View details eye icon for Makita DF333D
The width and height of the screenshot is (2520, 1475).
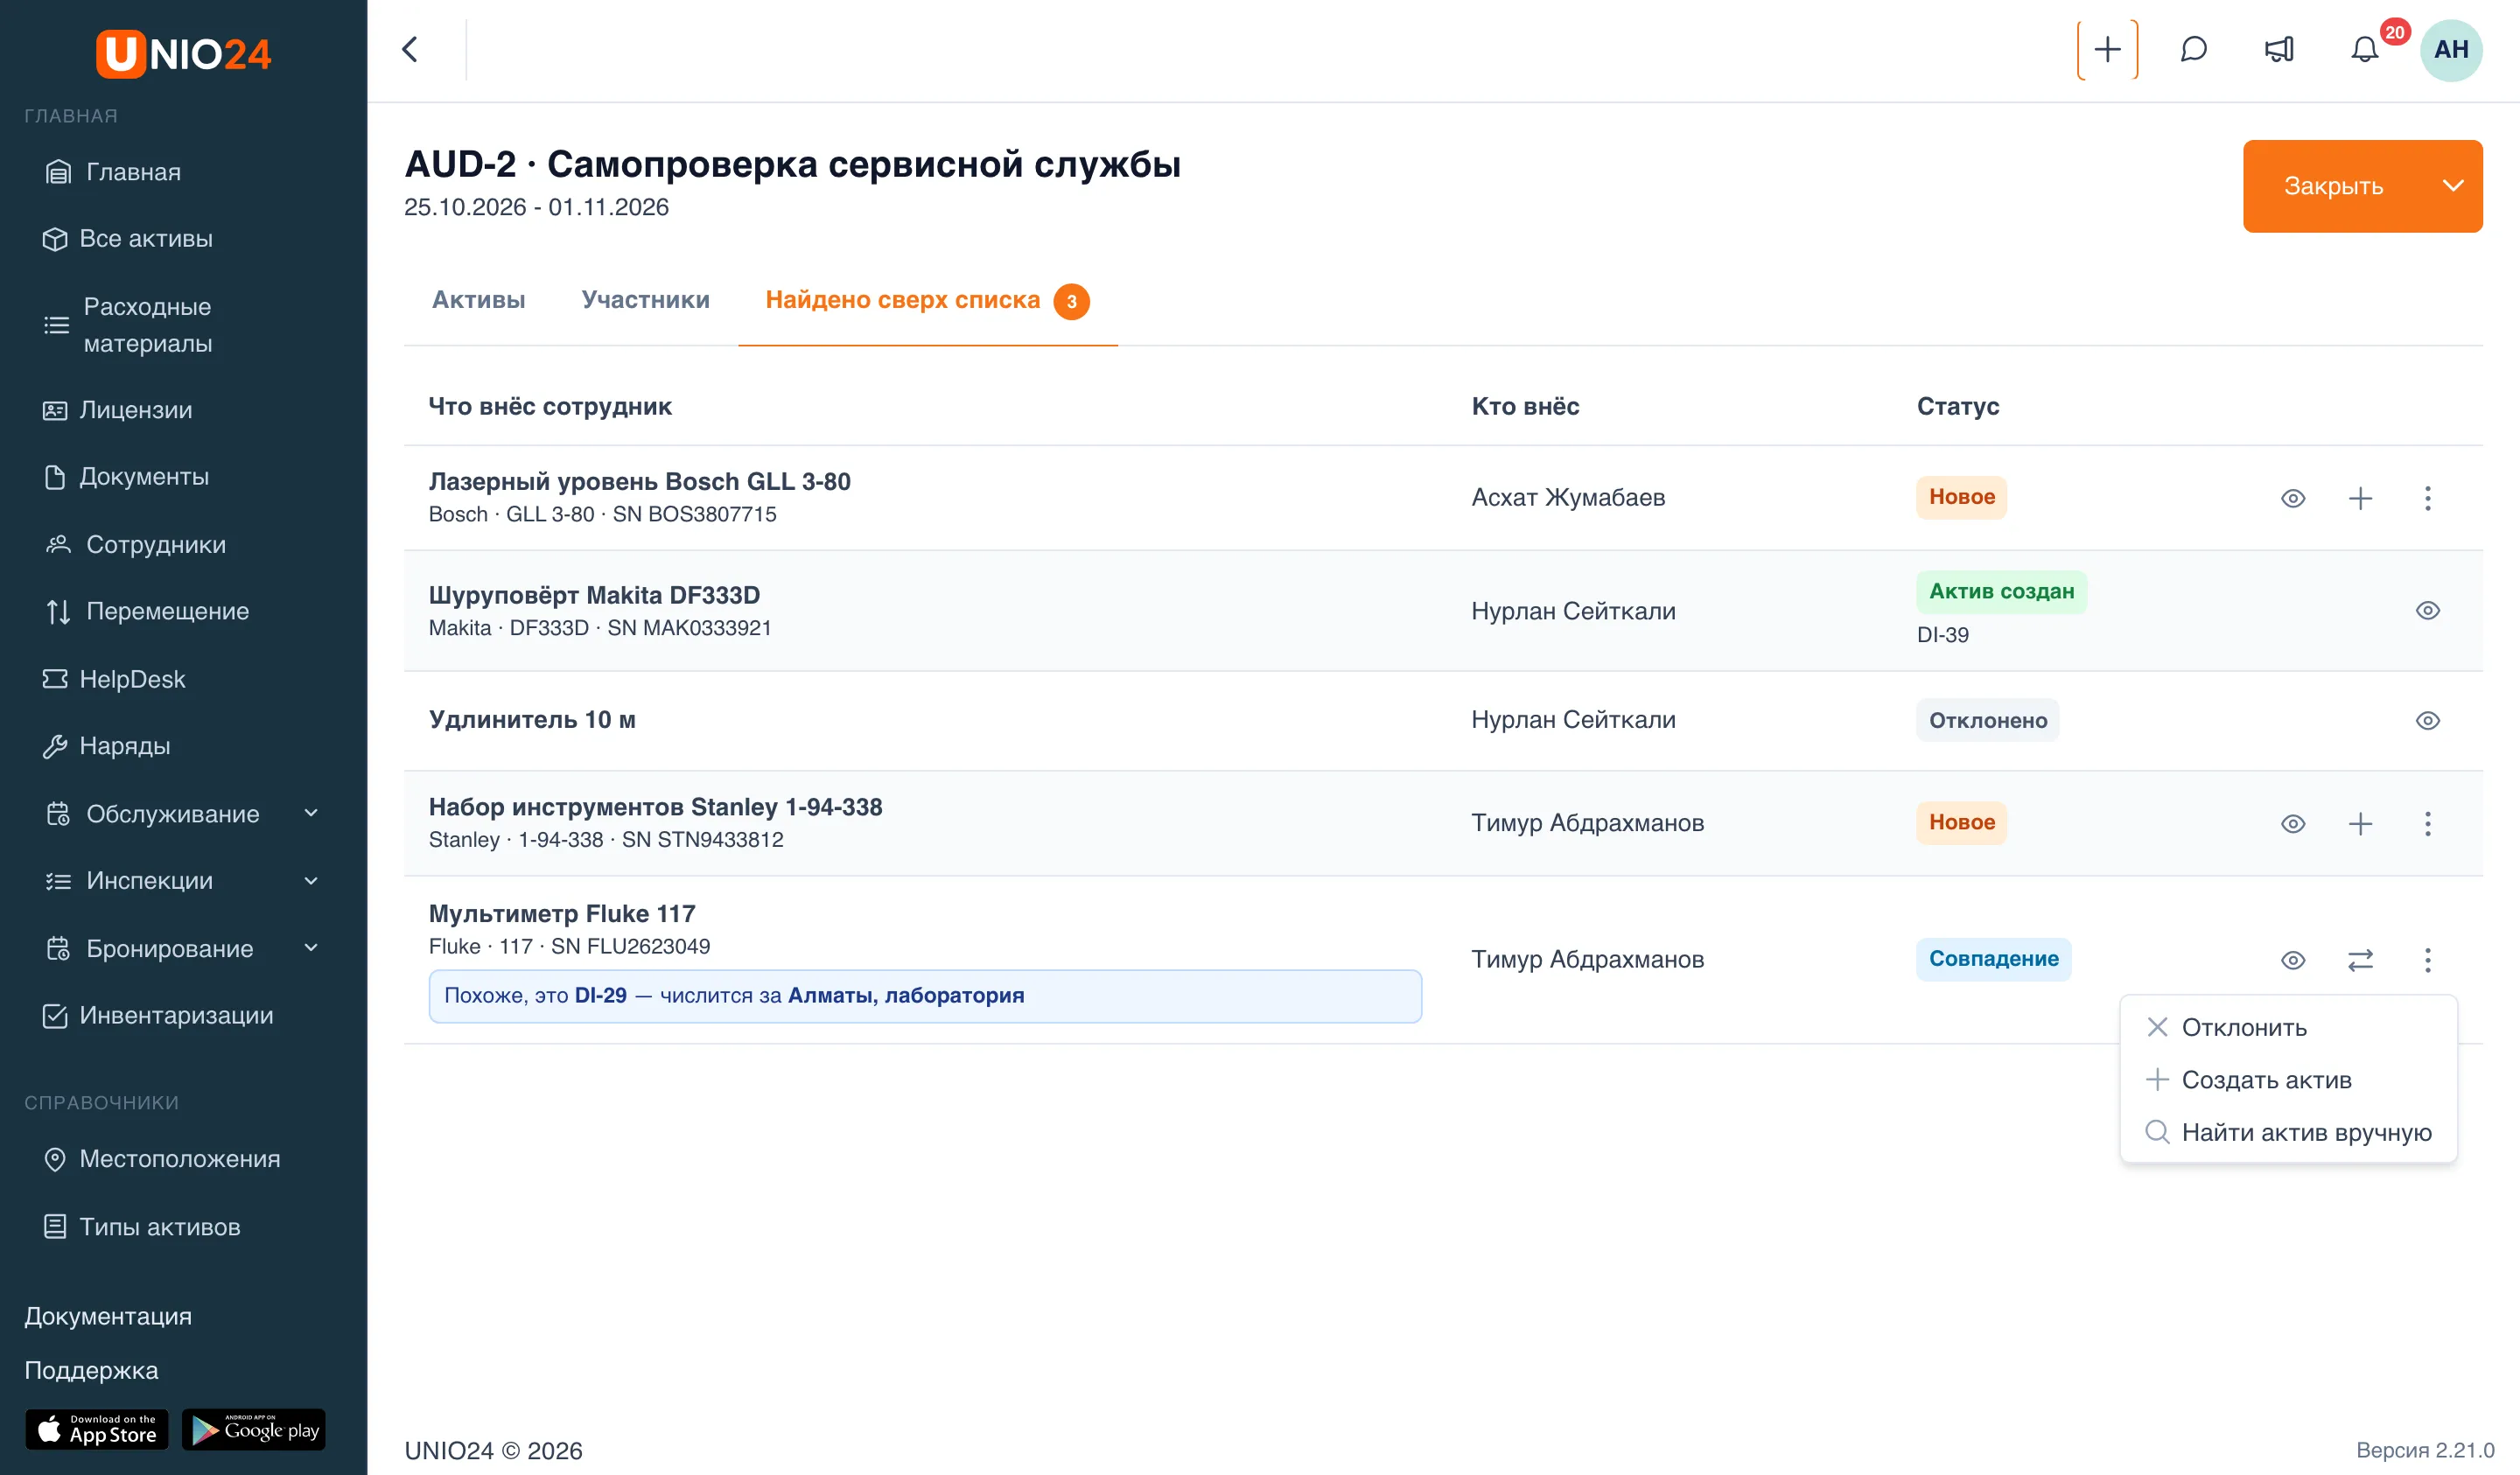point(2427,610)
